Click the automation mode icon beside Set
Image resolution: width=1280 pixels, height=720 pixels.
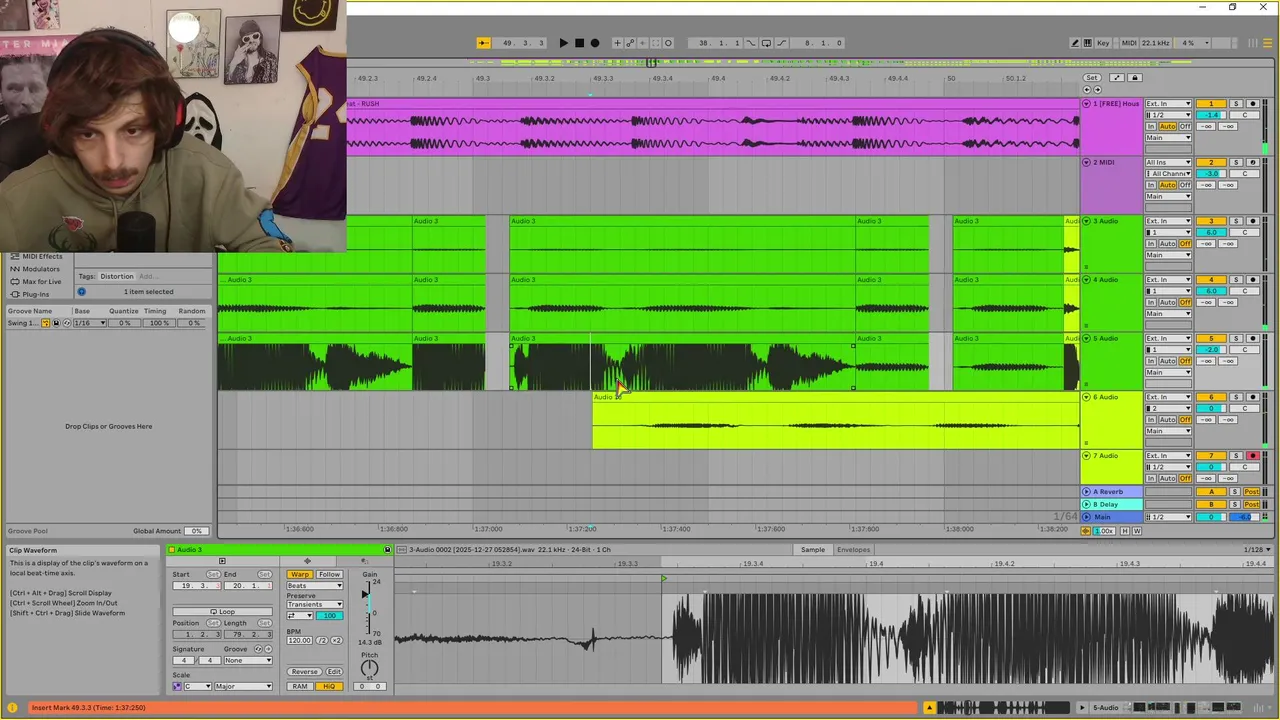1117,78
